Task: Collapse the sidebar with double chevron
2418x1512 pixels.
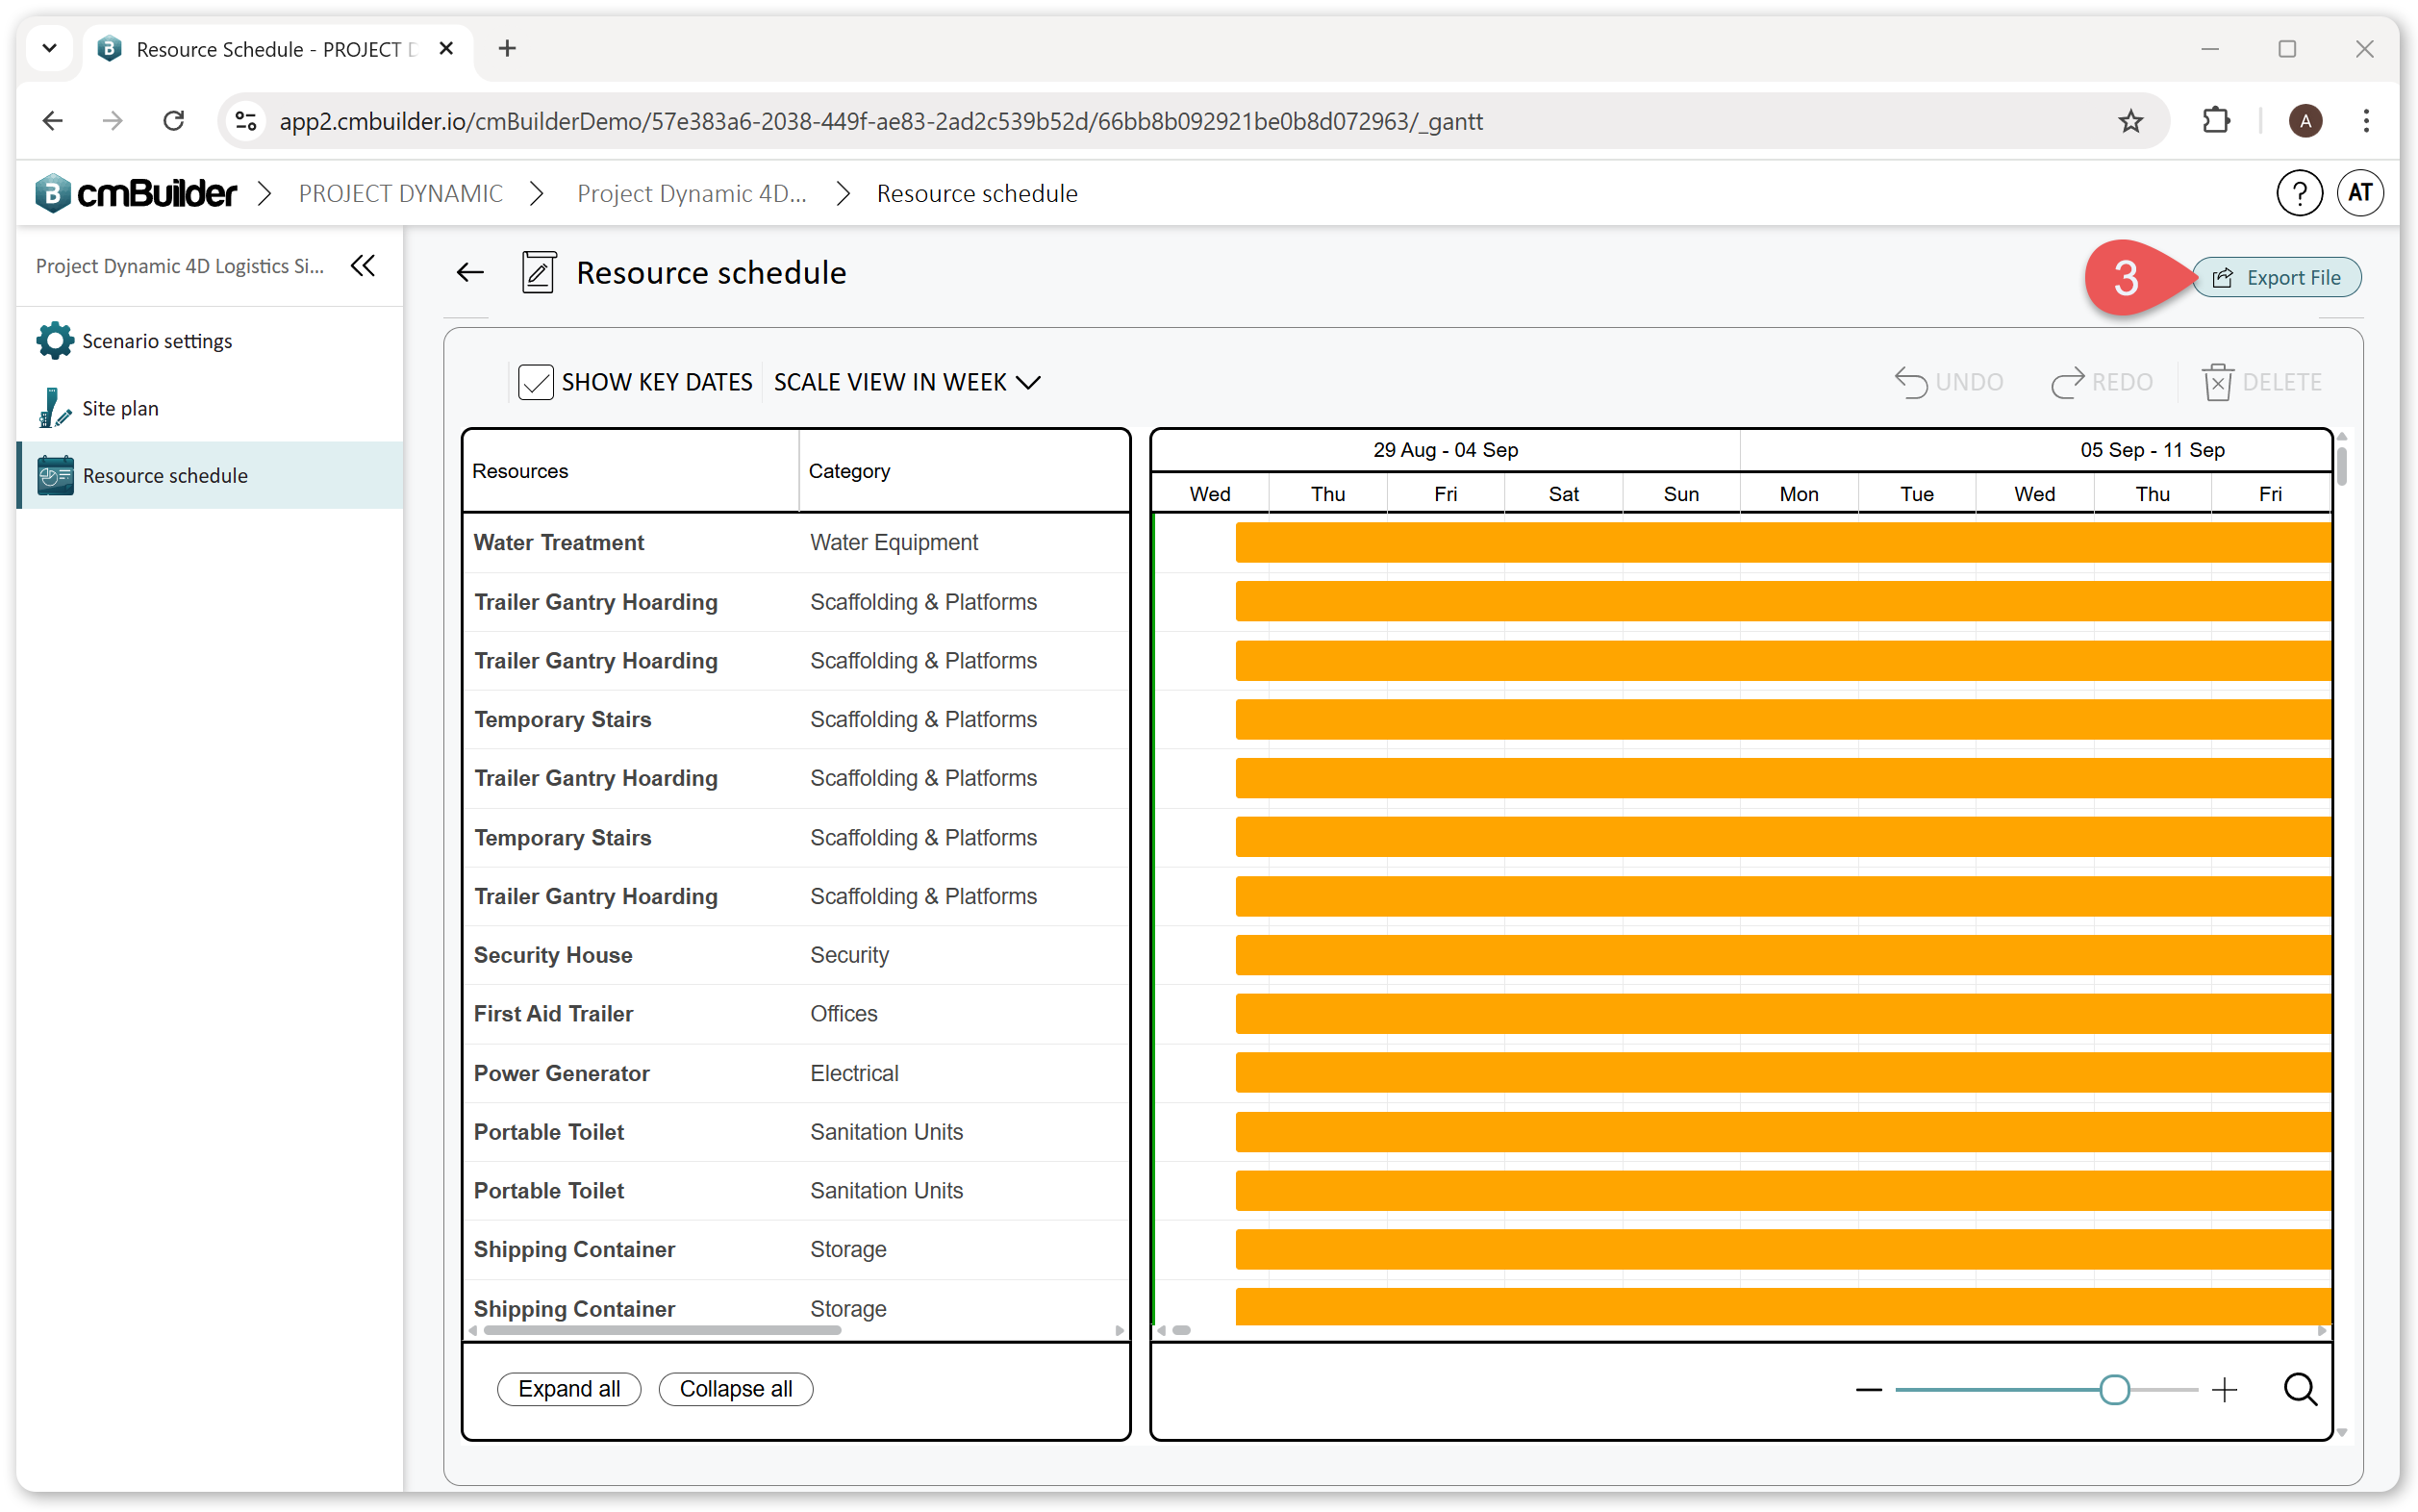Action: (363, 266)
